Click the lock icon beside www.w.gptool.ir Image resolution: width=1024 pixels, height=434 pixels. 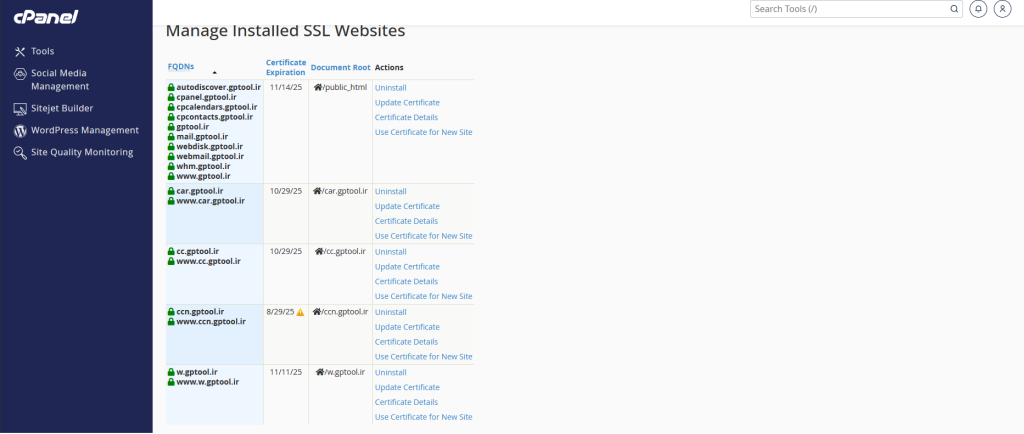point(171,382)
